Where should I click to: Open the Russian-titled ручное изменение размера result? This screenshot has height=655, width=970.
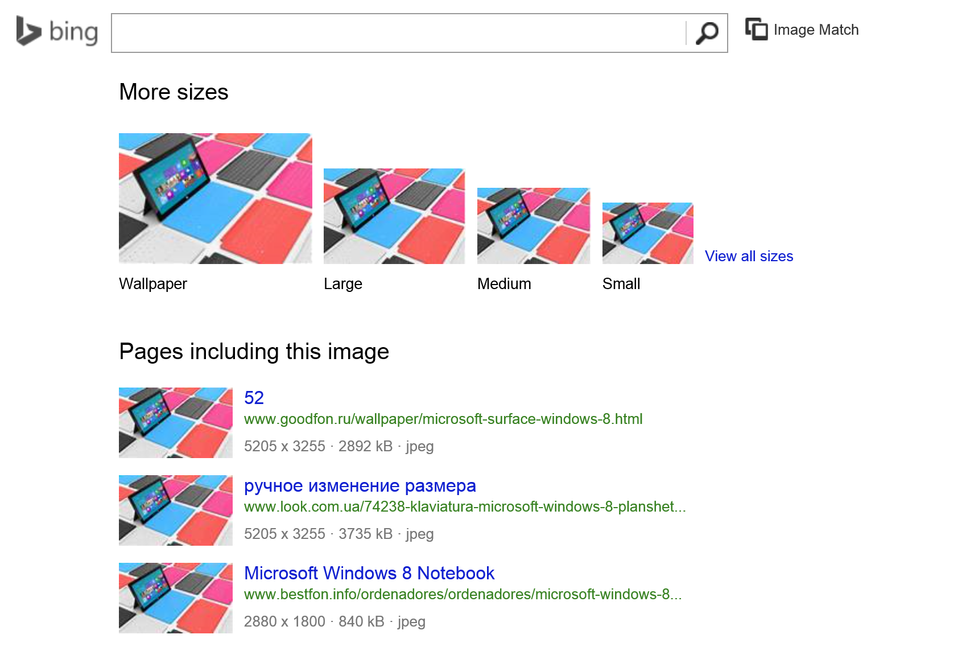[360, 486]
